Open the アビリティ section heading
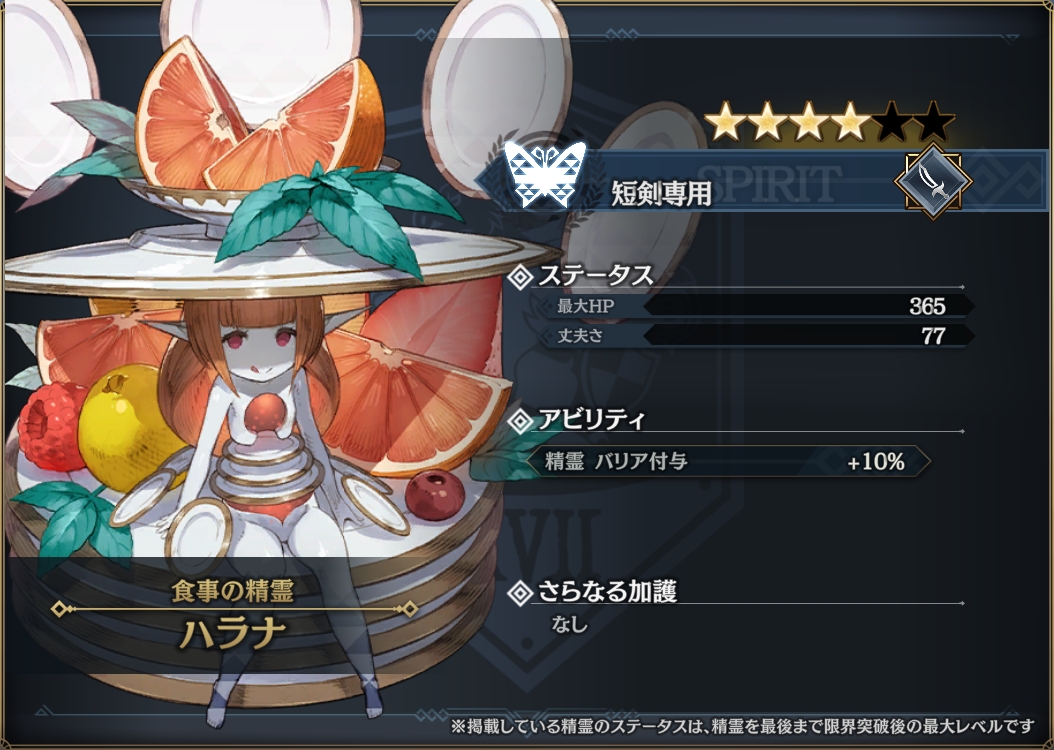This screenshot has width=1054, height=750. pyautogui.click(x=592, y=420)
